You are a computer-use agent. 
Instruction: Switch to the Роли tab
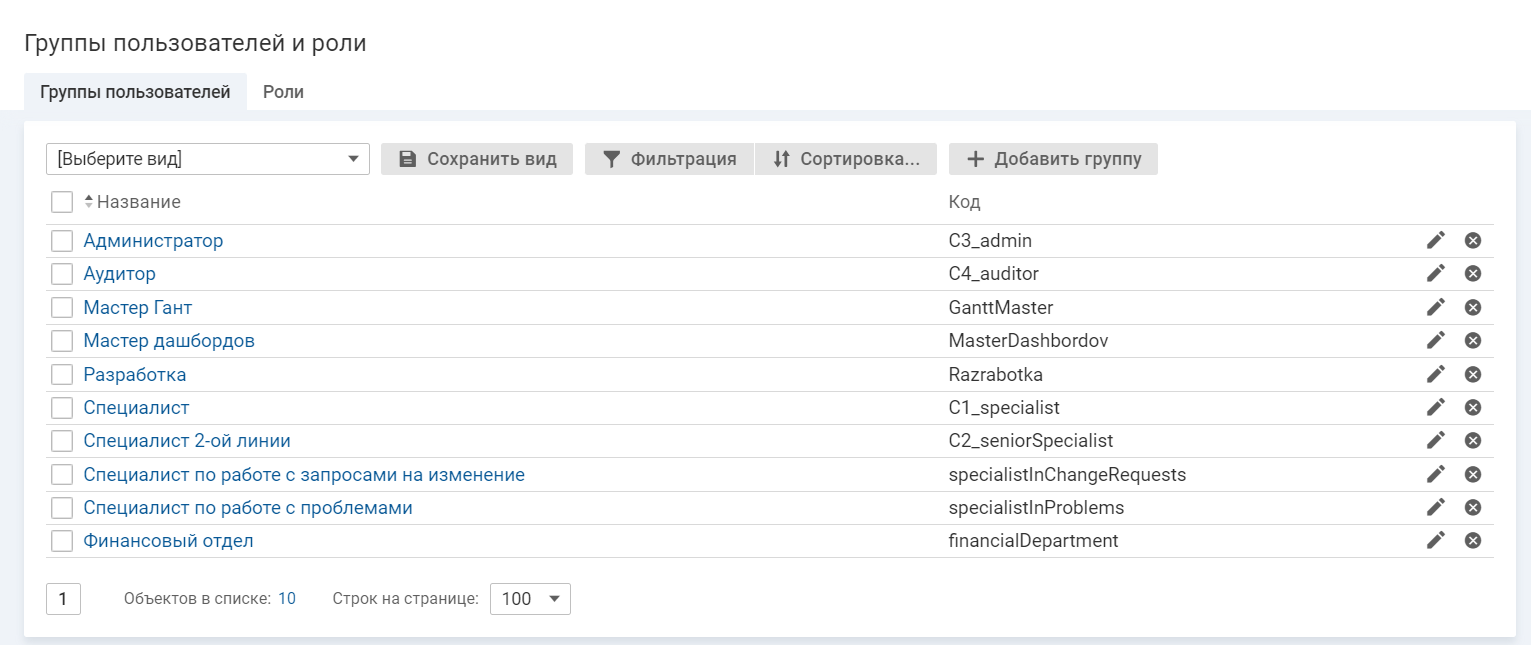pyautogui.click(x=283, y=92)
